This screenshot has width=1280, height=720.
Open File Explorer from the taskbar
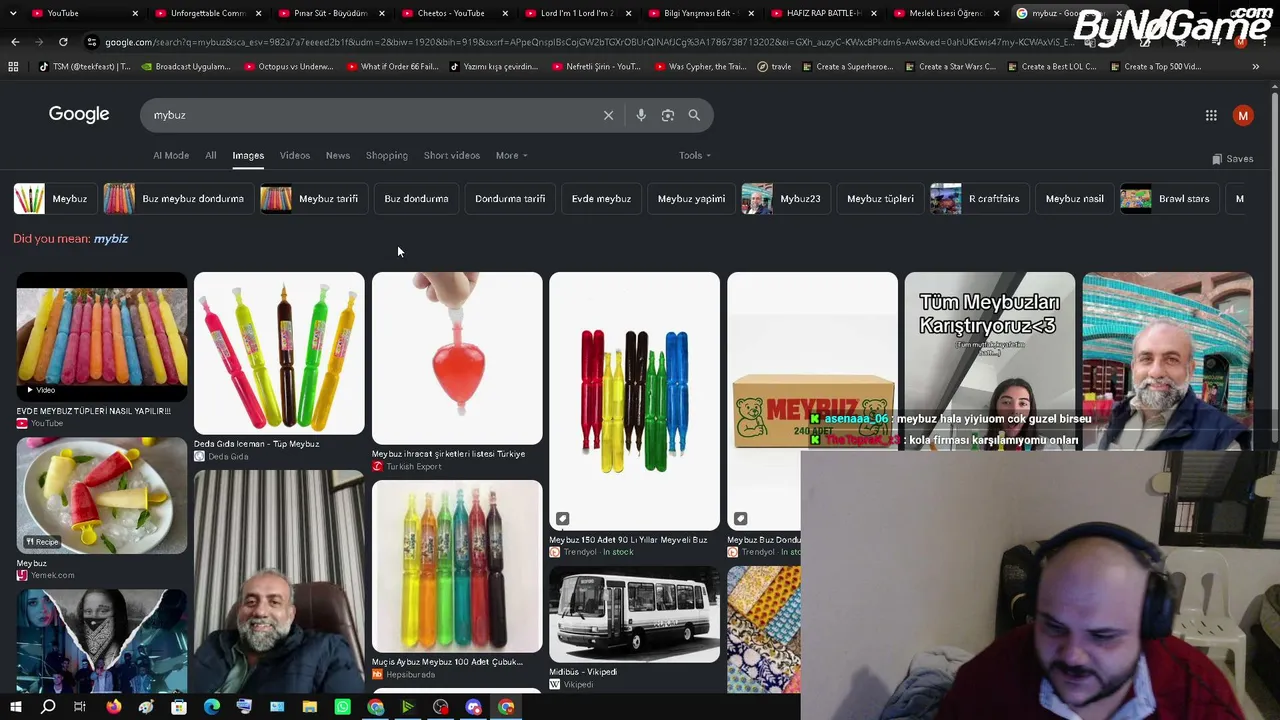tap(310, 707)
